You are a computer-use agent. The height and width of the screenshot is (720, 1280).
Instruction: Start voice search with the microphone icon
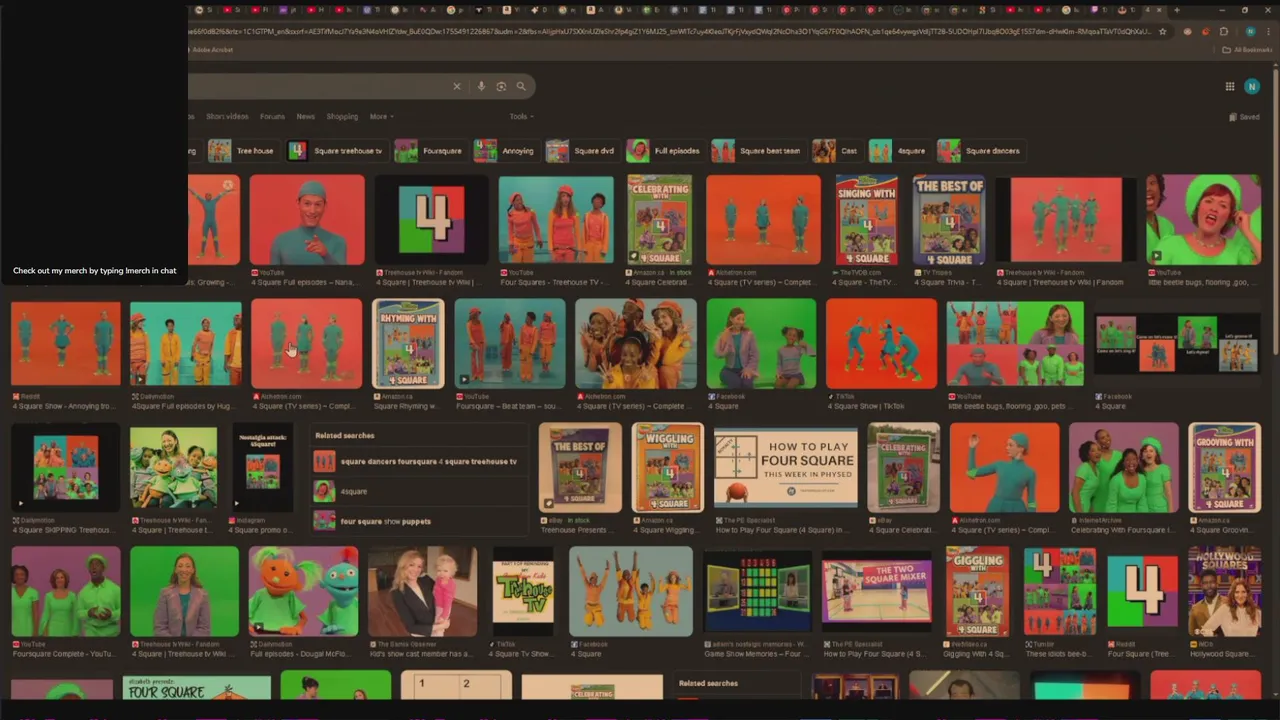tap(481, 86)
